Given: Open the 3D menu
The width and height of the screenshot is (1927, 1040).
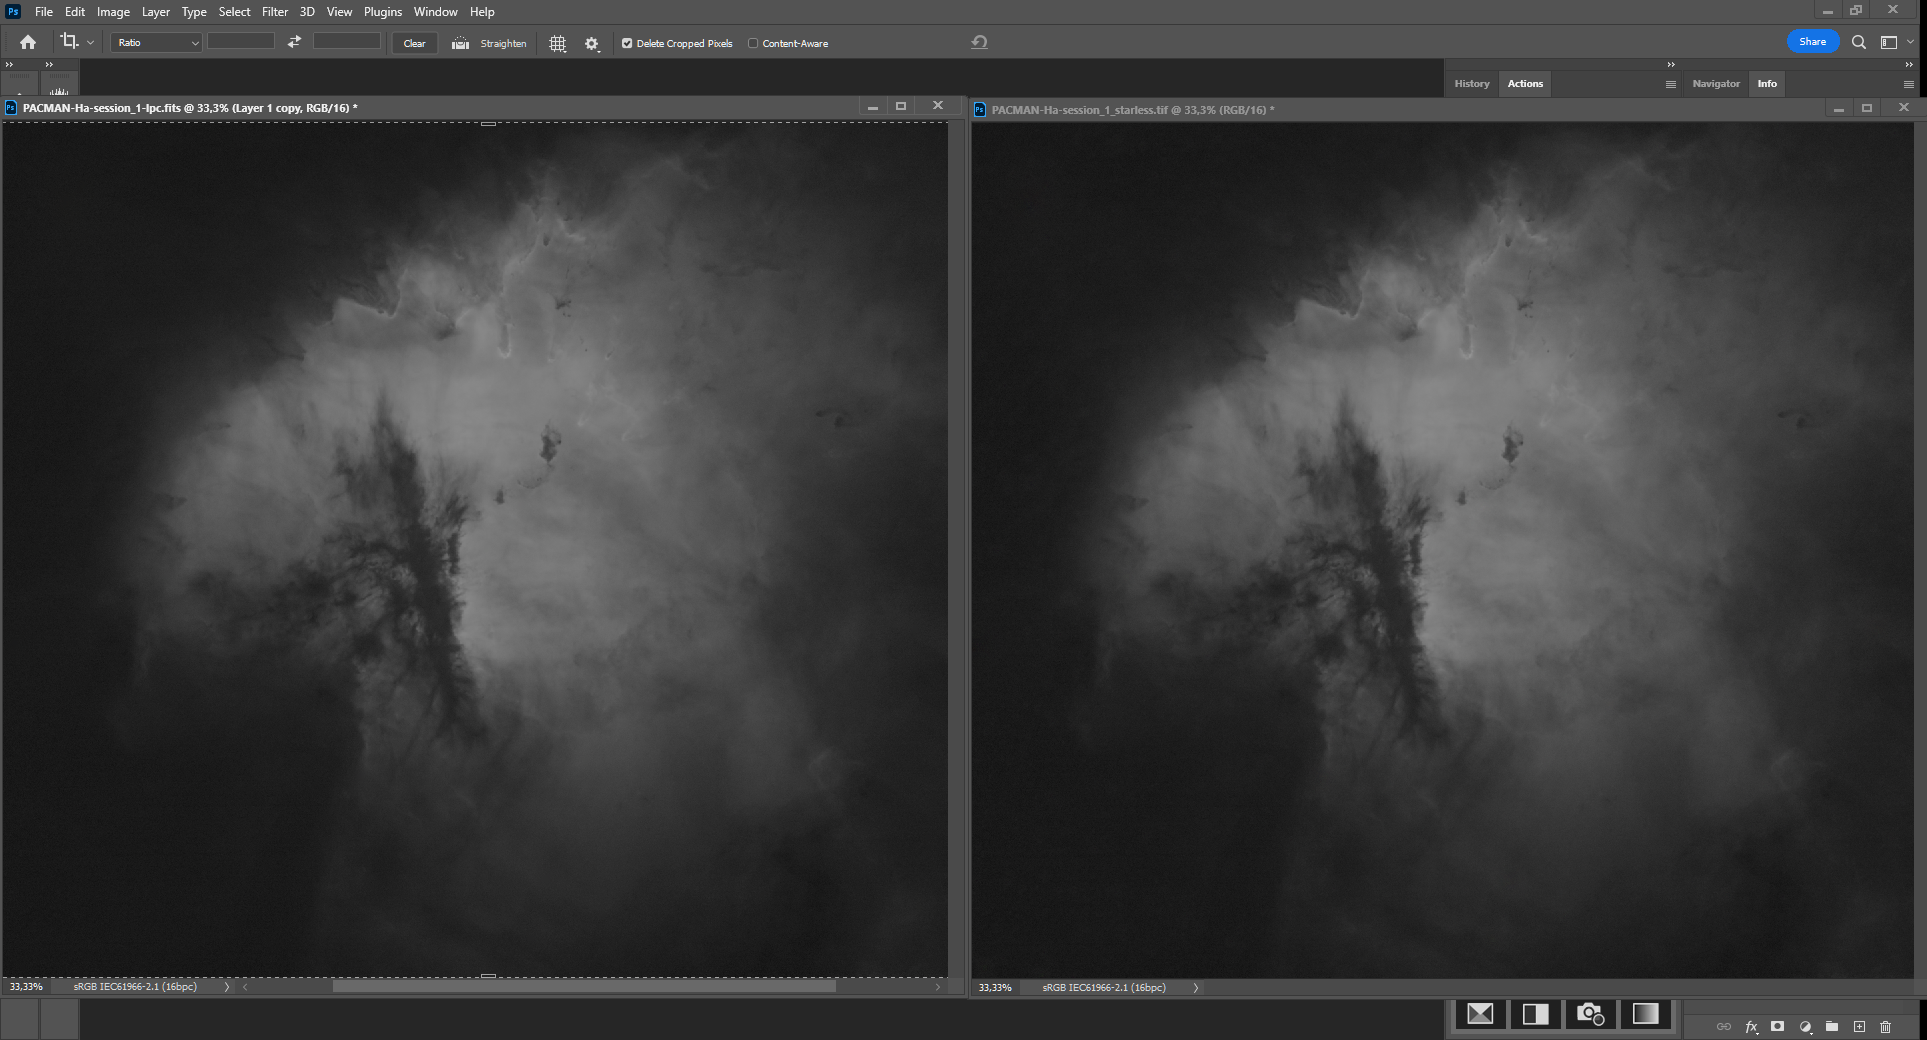Looking at the screenshot, I should (307, 12).
